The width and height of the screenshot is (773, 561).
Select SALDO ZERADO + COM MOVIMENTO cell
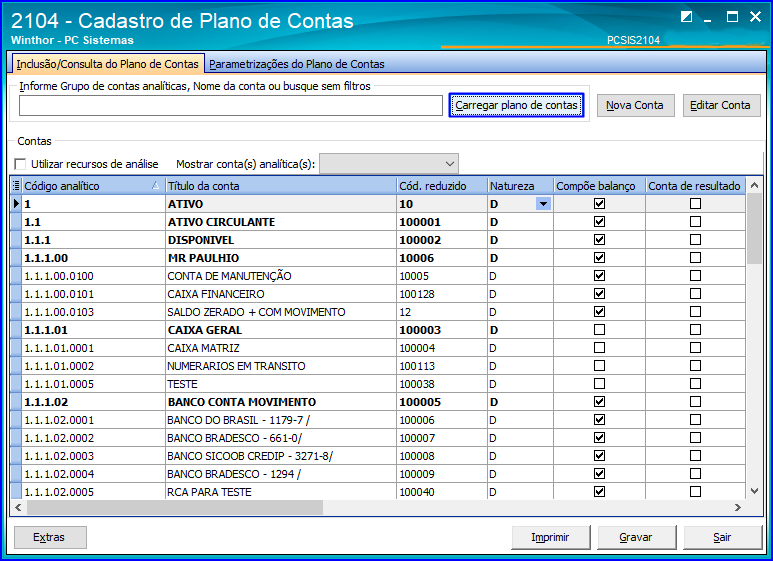281,312
